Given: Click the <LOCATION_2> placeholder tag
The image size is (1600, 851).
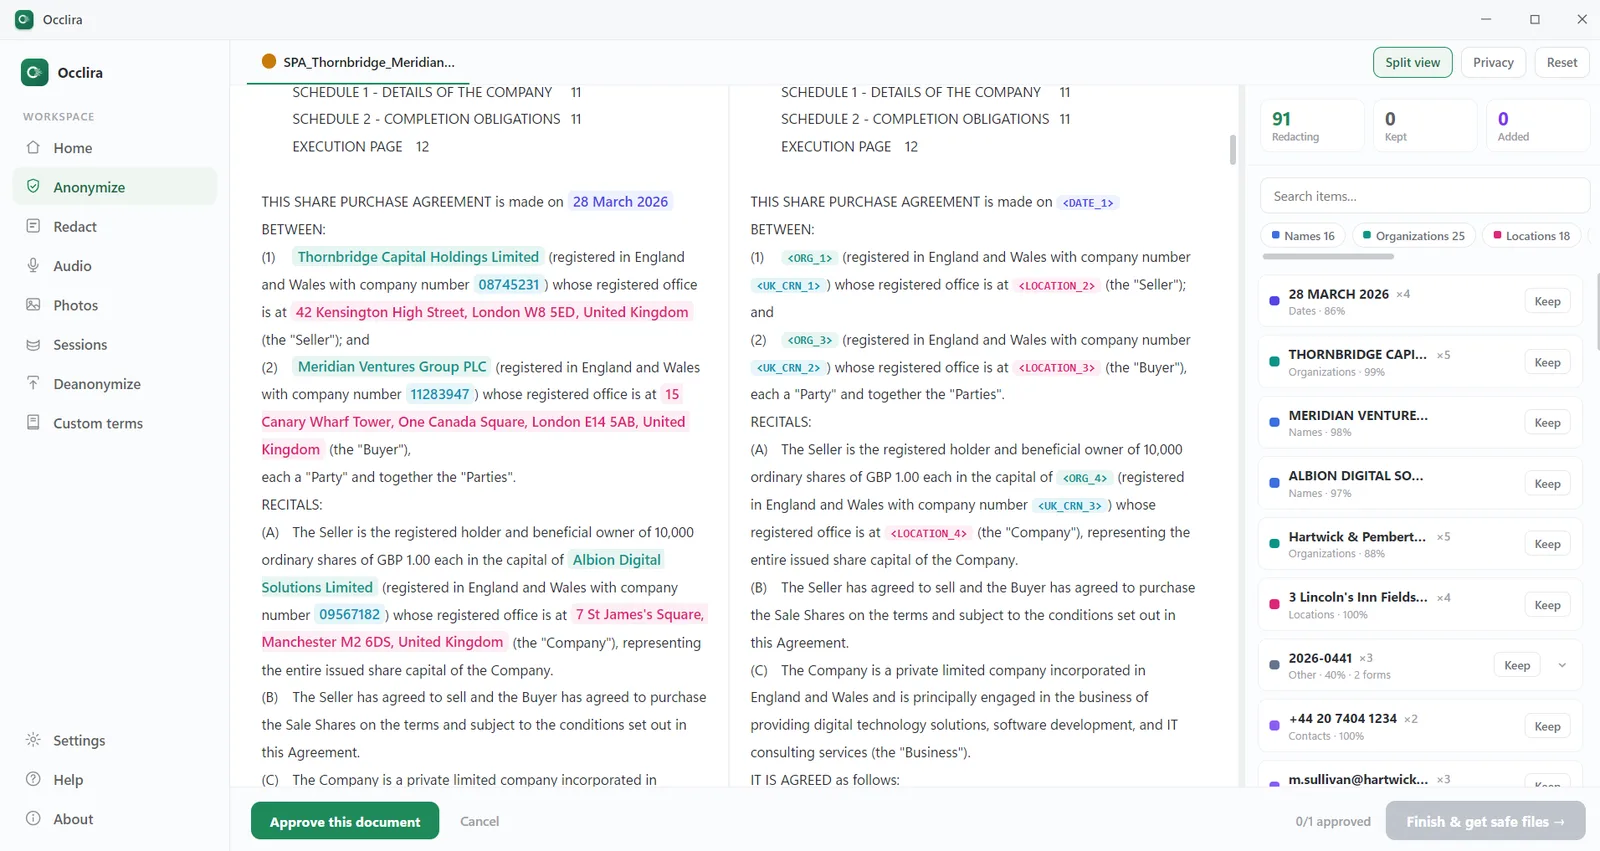Looking at the screenshot, I should coord(1056,286).
